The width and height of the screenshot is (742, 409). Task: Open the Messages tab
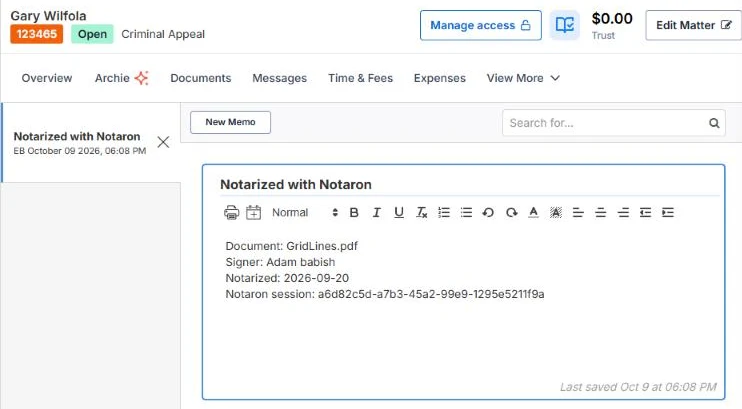point(279,78)
